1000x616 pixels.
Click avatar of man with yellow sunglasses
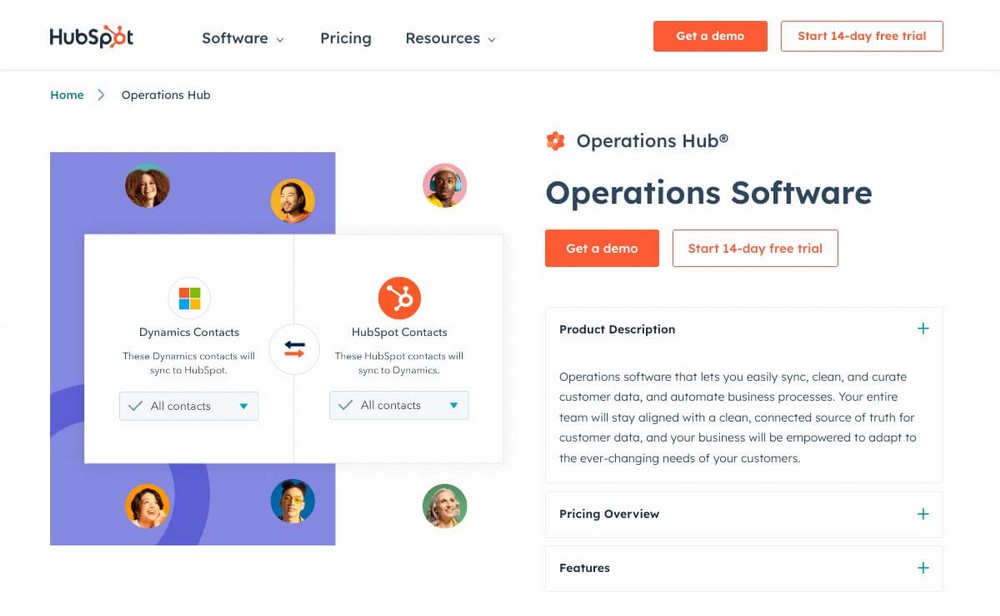tap(293, 501)
